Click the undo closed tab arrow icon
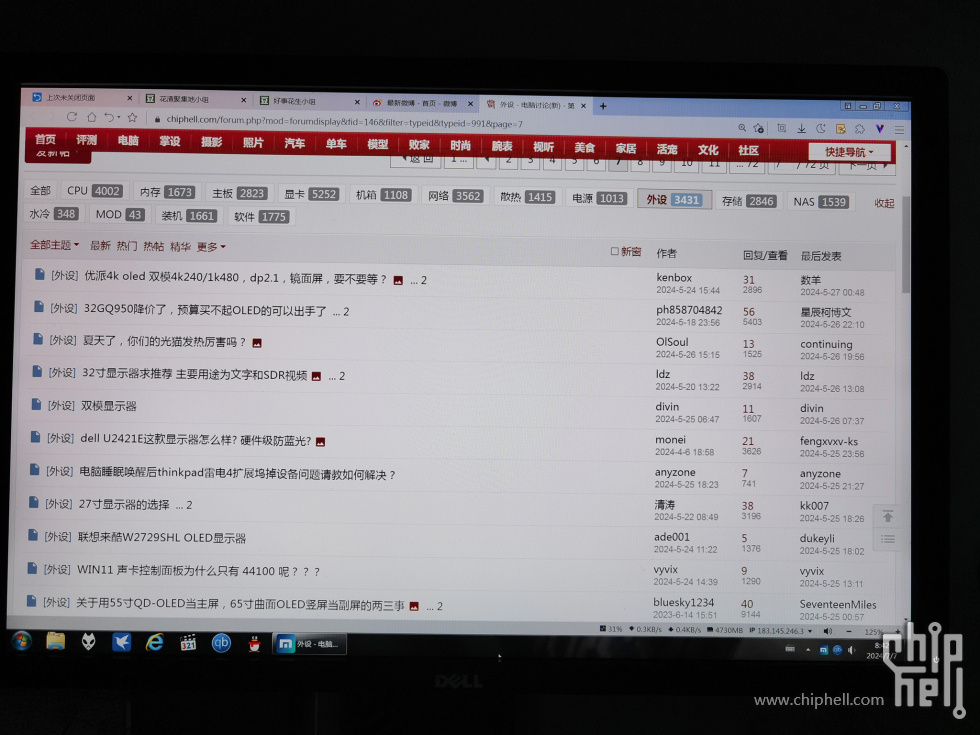 coord(109,117)
